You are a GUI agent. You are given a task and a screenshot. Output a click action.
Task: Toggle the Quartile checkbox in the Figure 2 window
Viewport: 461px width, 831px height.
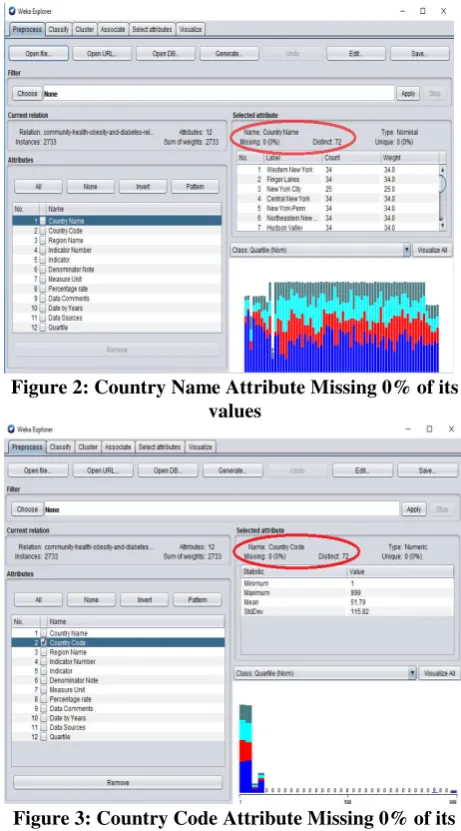click(x=43, y=328)
